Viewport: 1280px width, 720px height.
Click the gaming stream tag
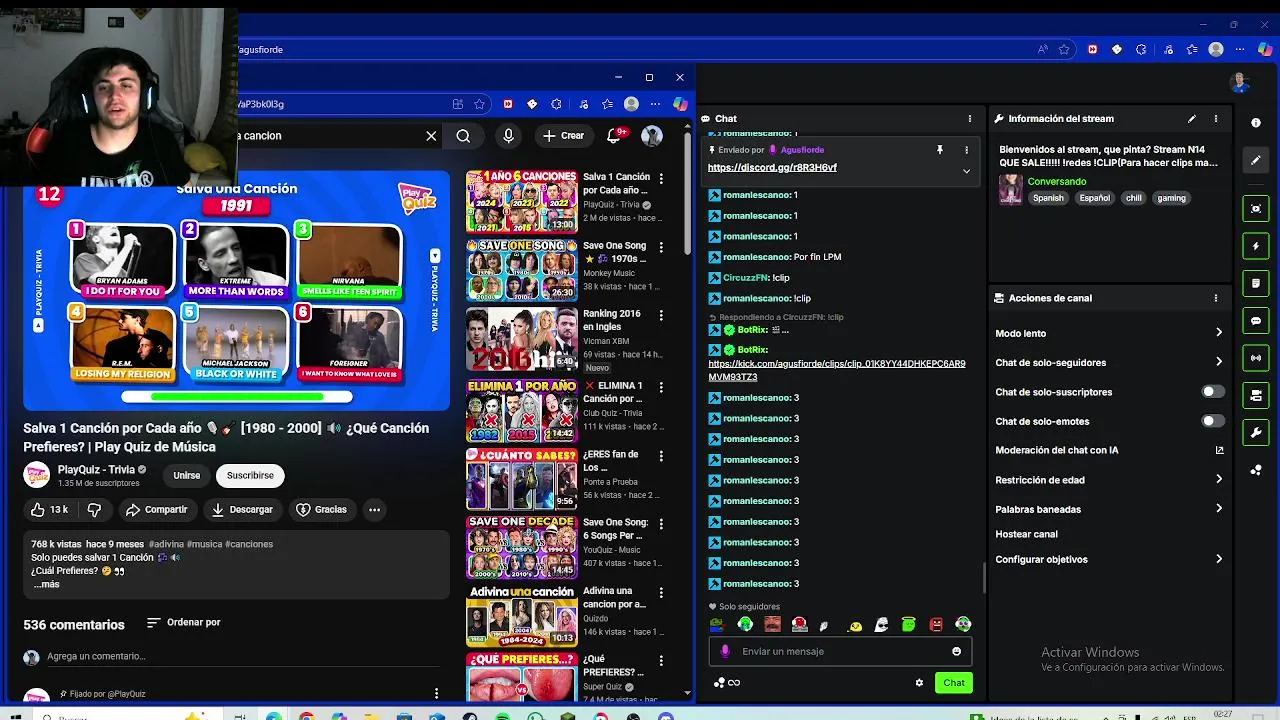tap(1171, 198)
